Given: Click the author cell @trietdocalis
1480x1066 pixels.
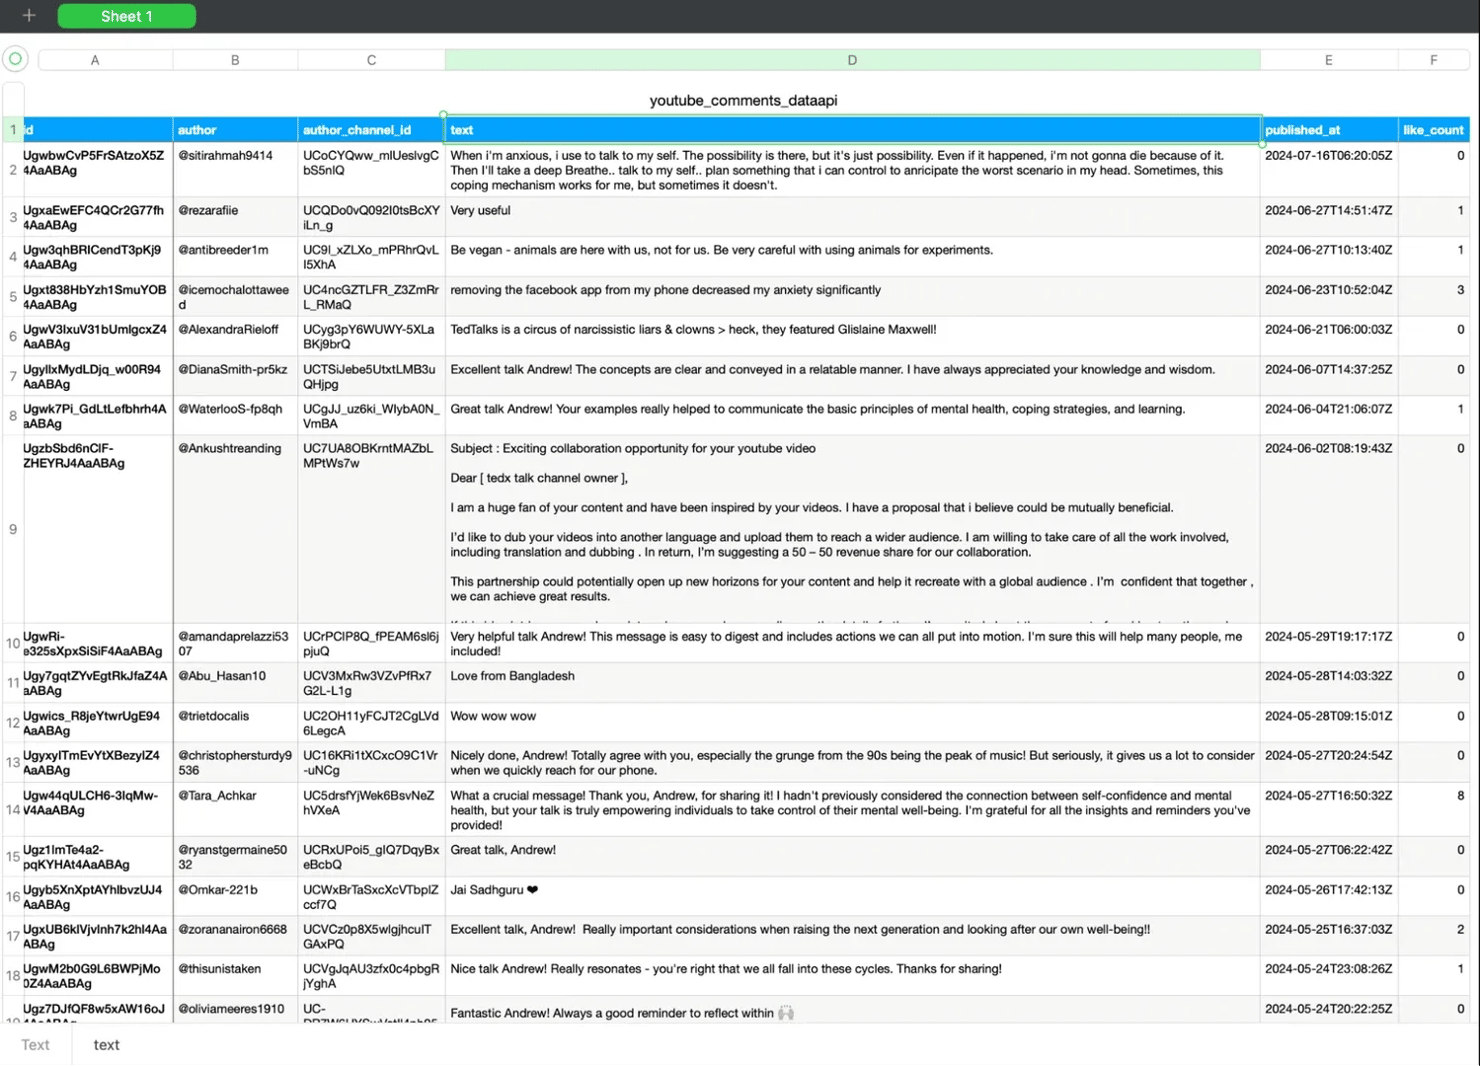Looking at the screenshot, I should [x=235, y=723].
